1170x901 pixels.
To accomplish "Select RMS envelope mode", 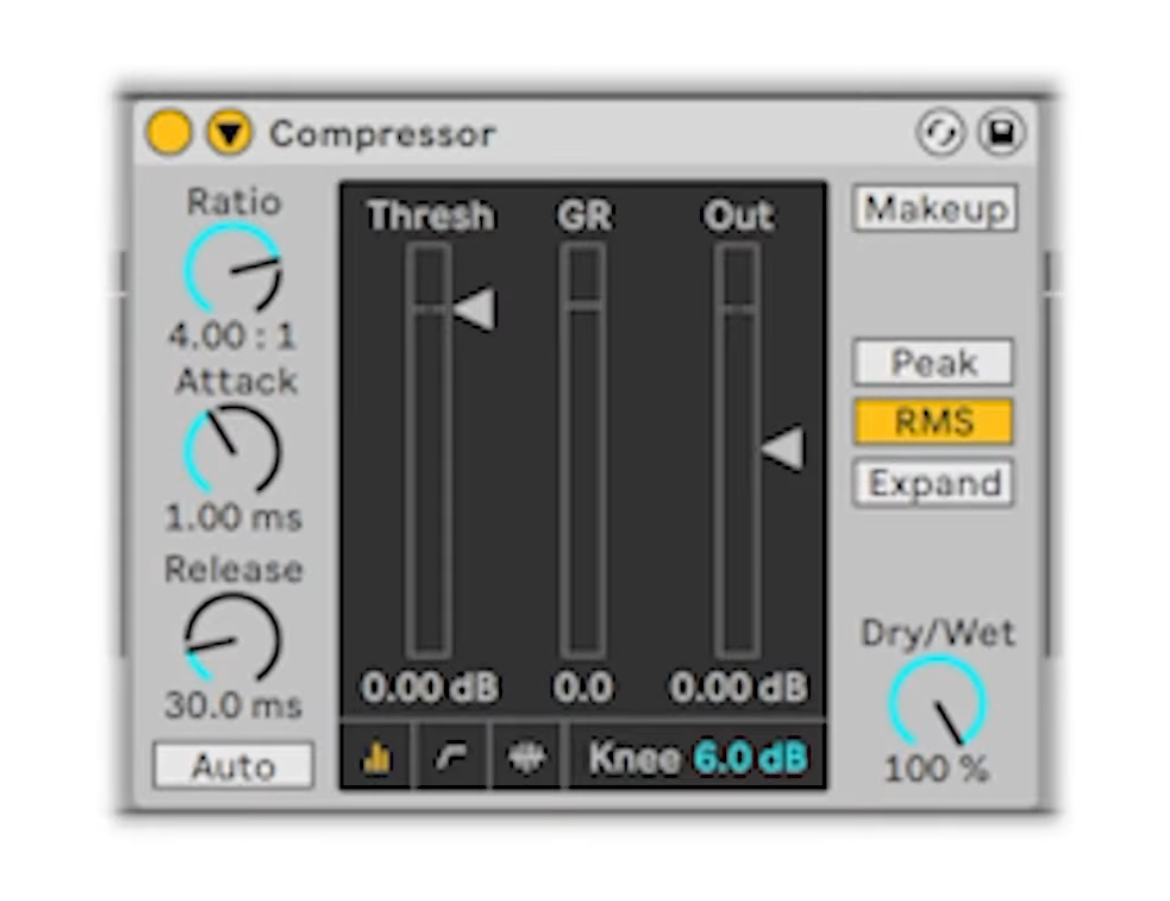I will 933,422.
